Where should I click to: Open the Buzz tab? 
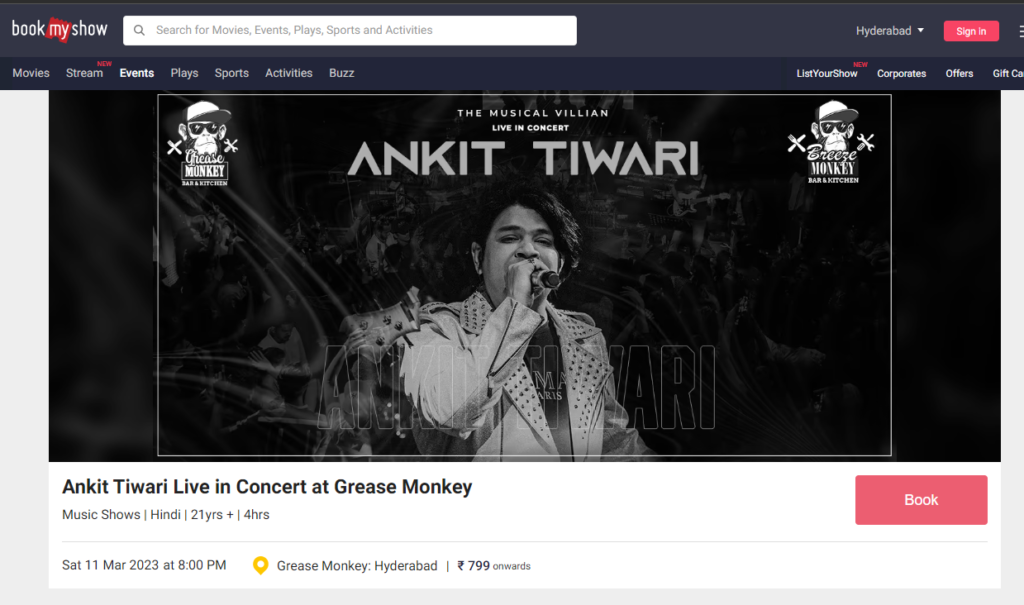[342, 73]
